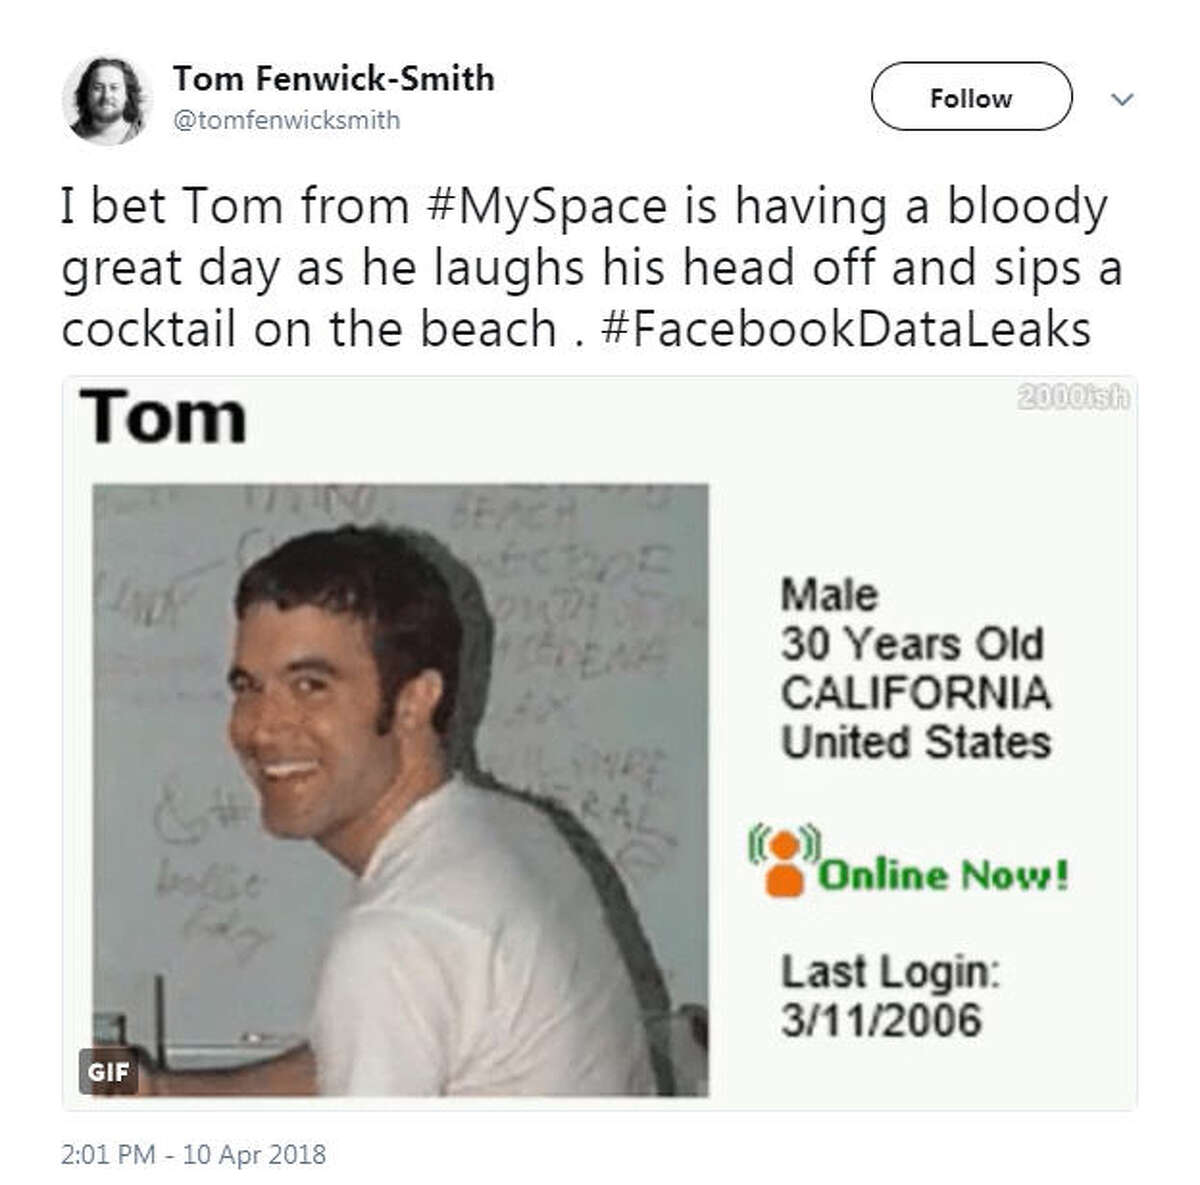Play the GIF by clicking Tom's photo
Image resolution: width=1200 pixels, height=1185 pixels.
point(400,790)
